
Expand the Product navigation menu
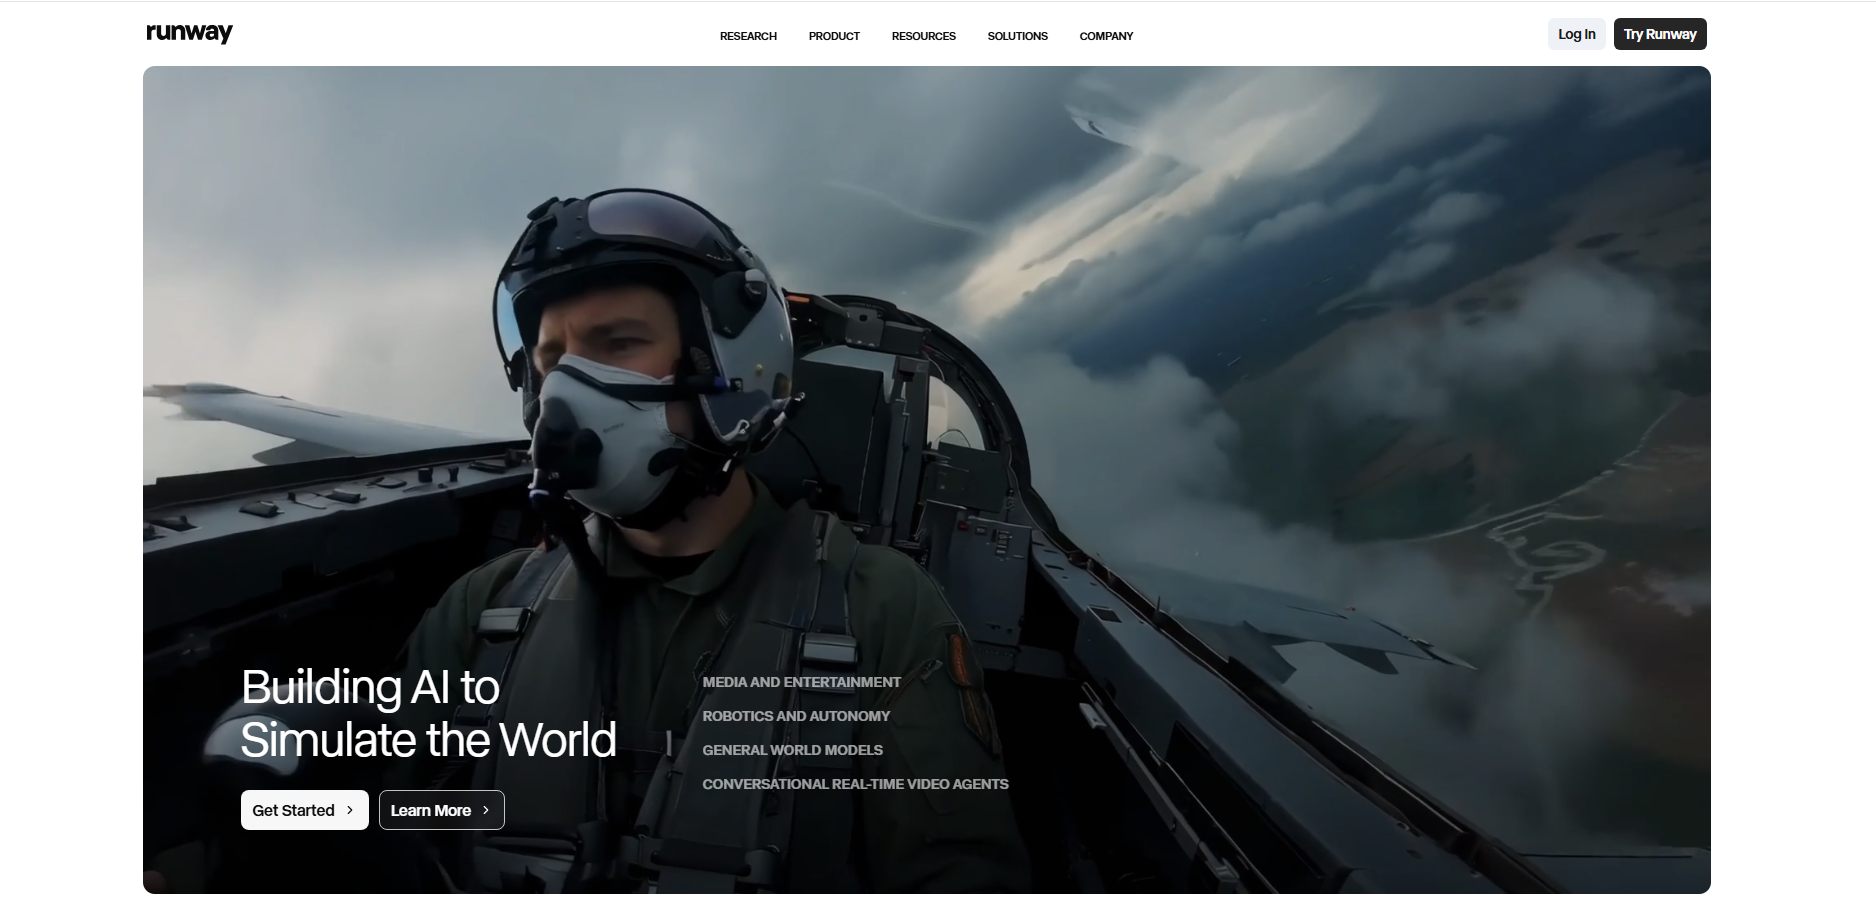pos(834,36)
